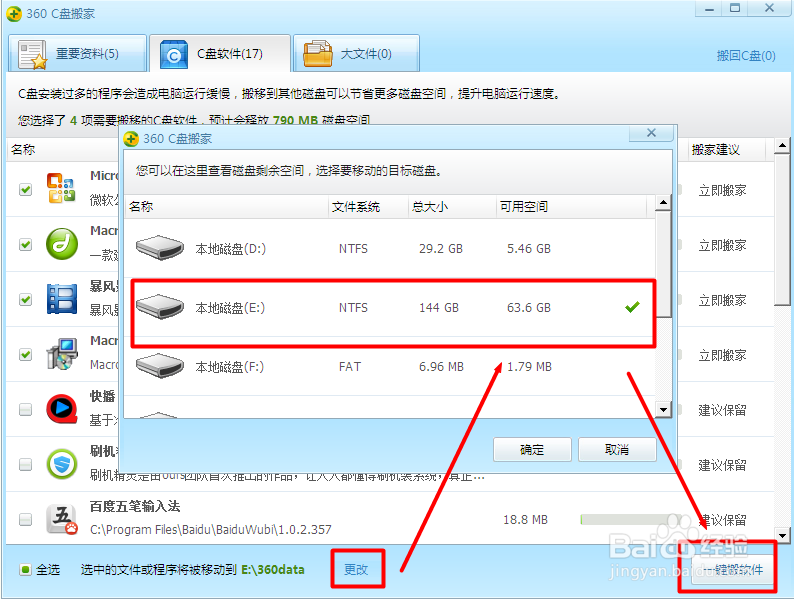Click the C盘软件 blue C icon
794x599 pixels.
click(x=174, y=55)
